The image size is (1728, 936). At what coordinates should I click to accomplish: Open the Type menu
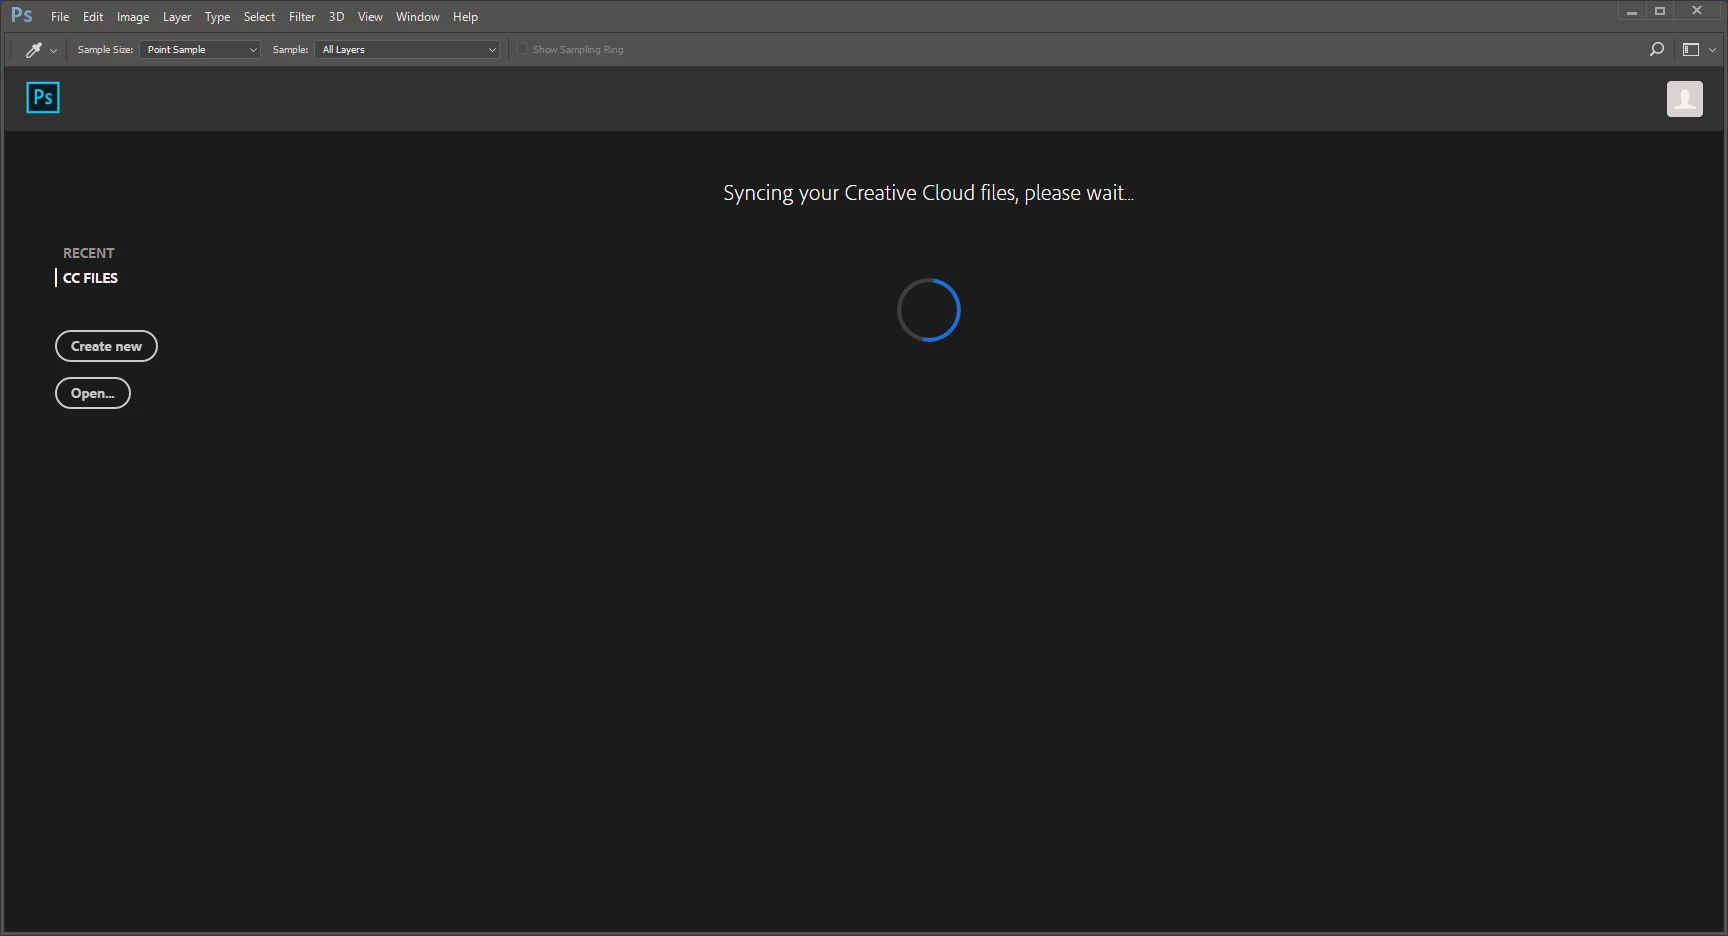tap(217, 17)
